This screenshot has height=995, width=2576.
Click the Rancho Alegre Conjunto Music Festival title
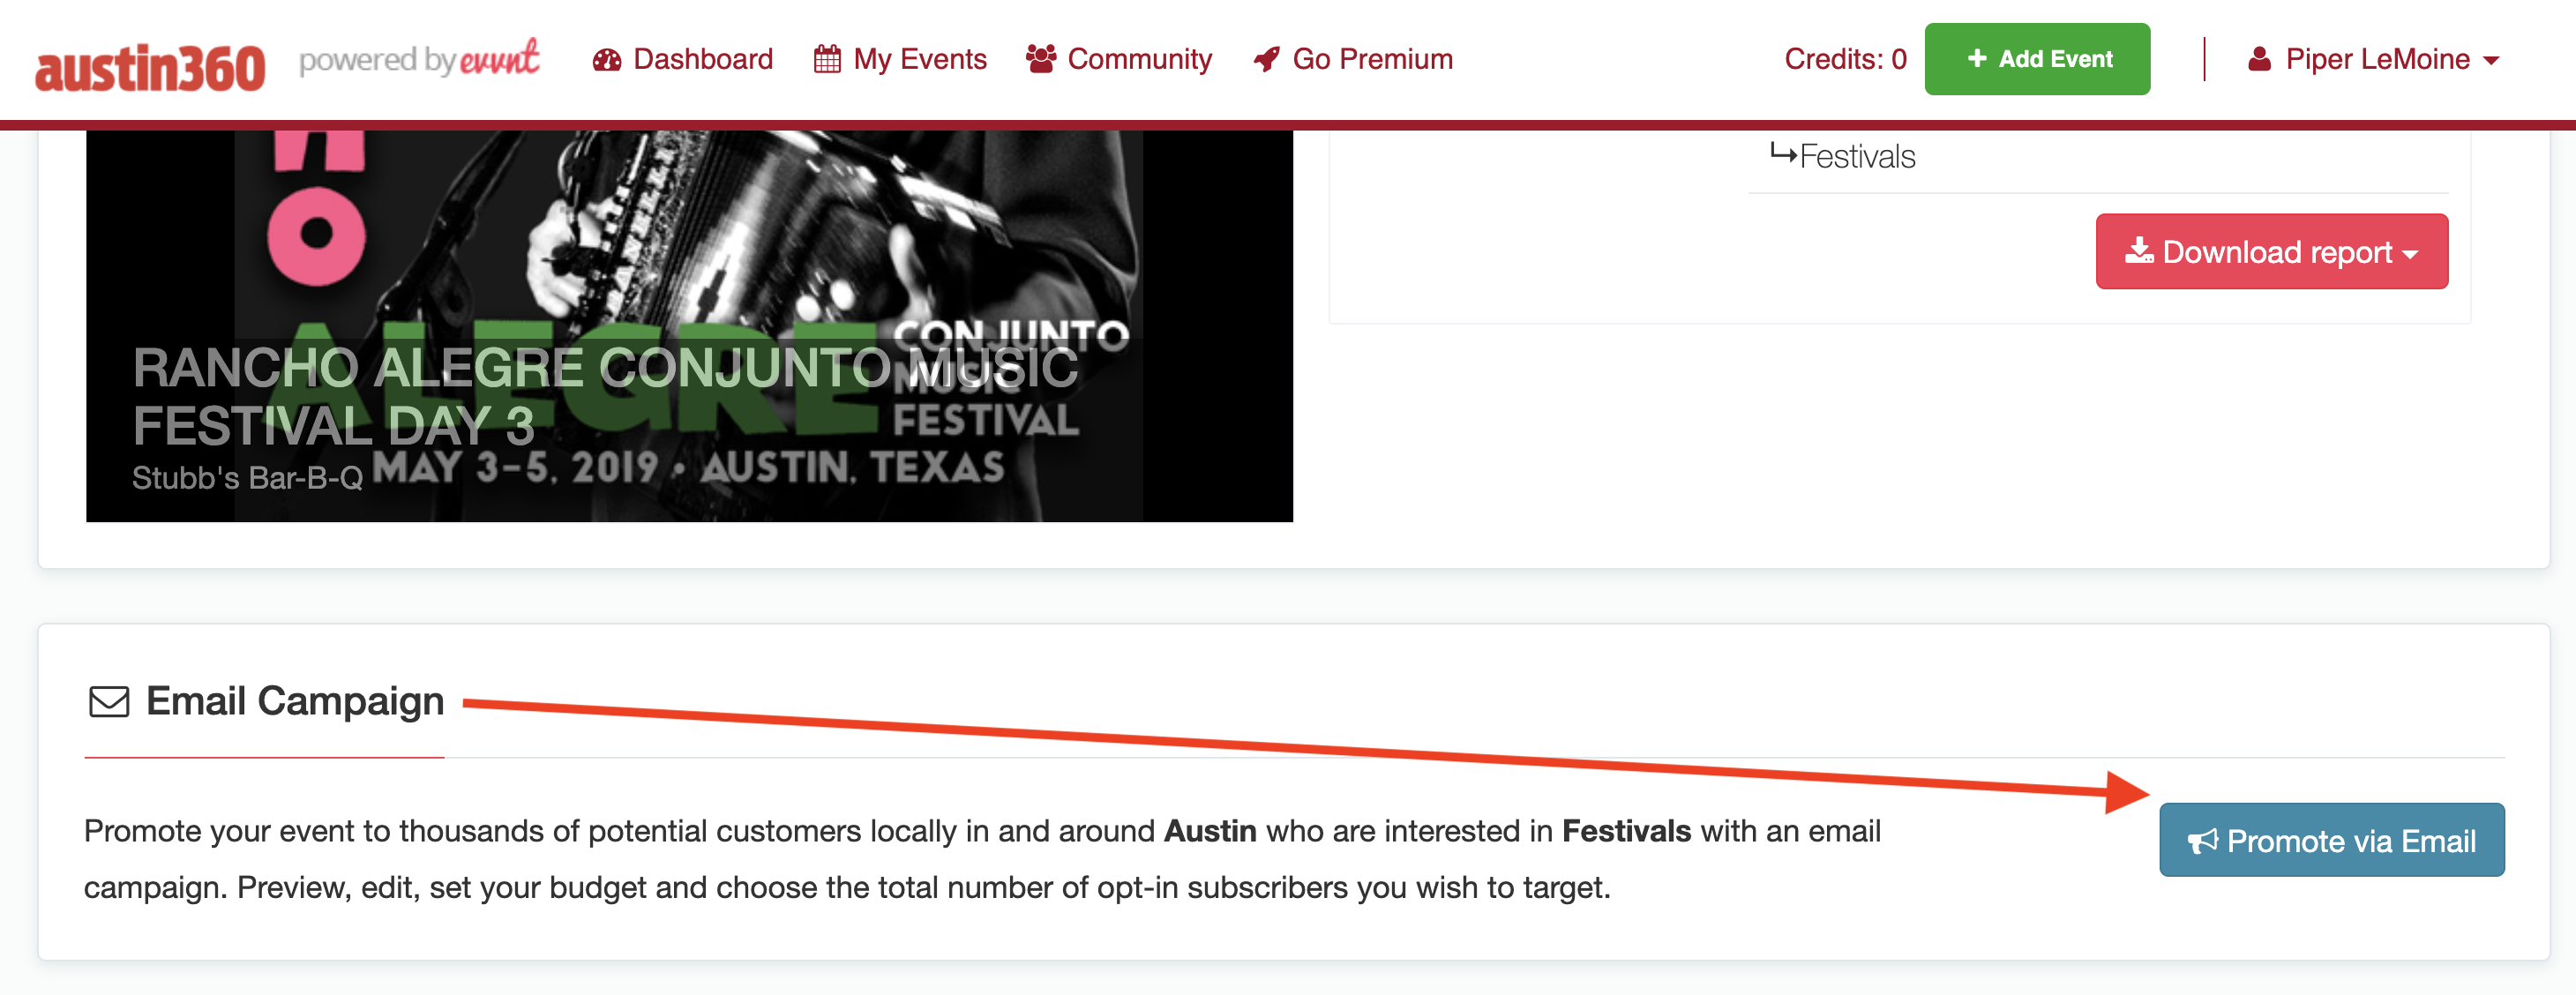[606, 397]
